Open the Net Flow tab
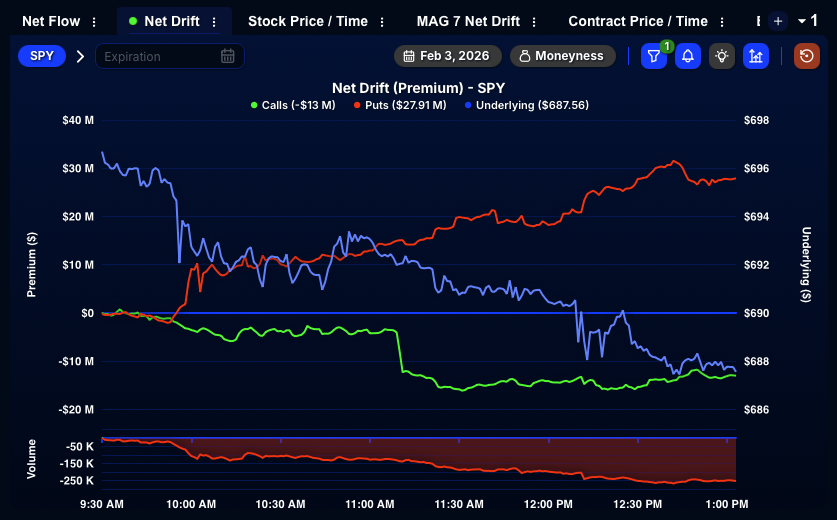 51,21
